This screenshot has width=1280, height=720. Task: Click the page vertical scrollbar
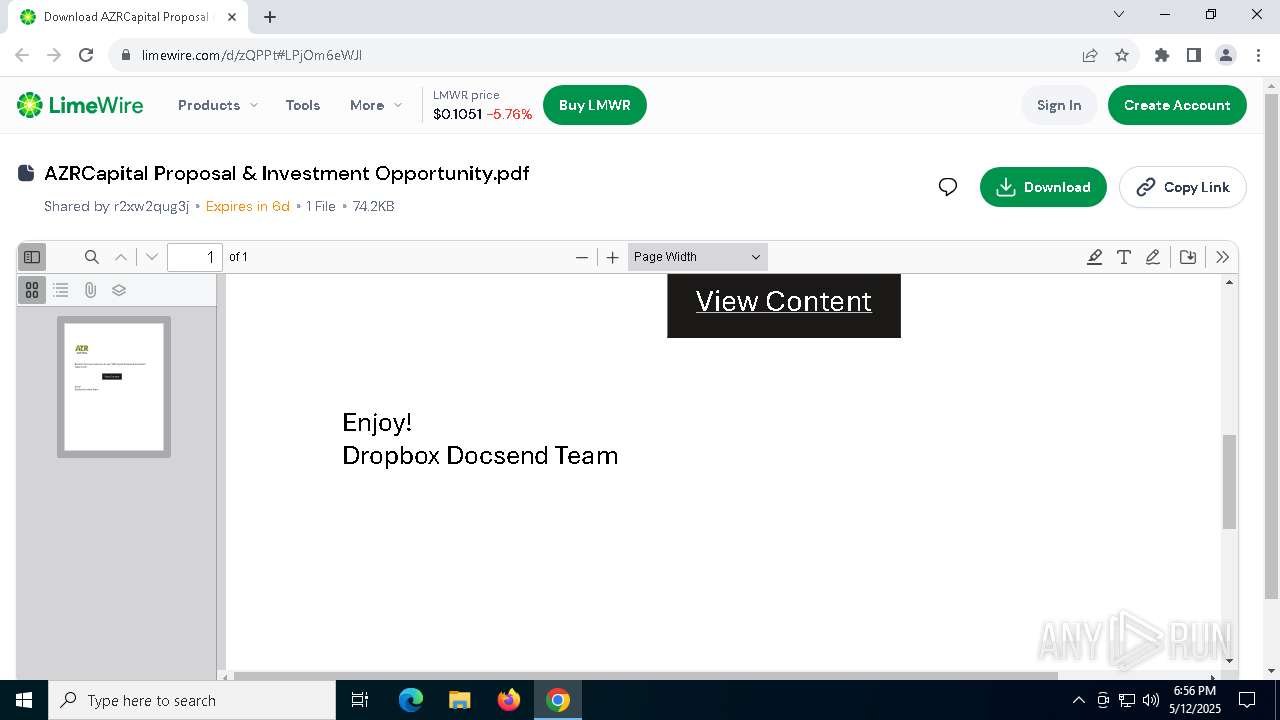coord(1272,347)
